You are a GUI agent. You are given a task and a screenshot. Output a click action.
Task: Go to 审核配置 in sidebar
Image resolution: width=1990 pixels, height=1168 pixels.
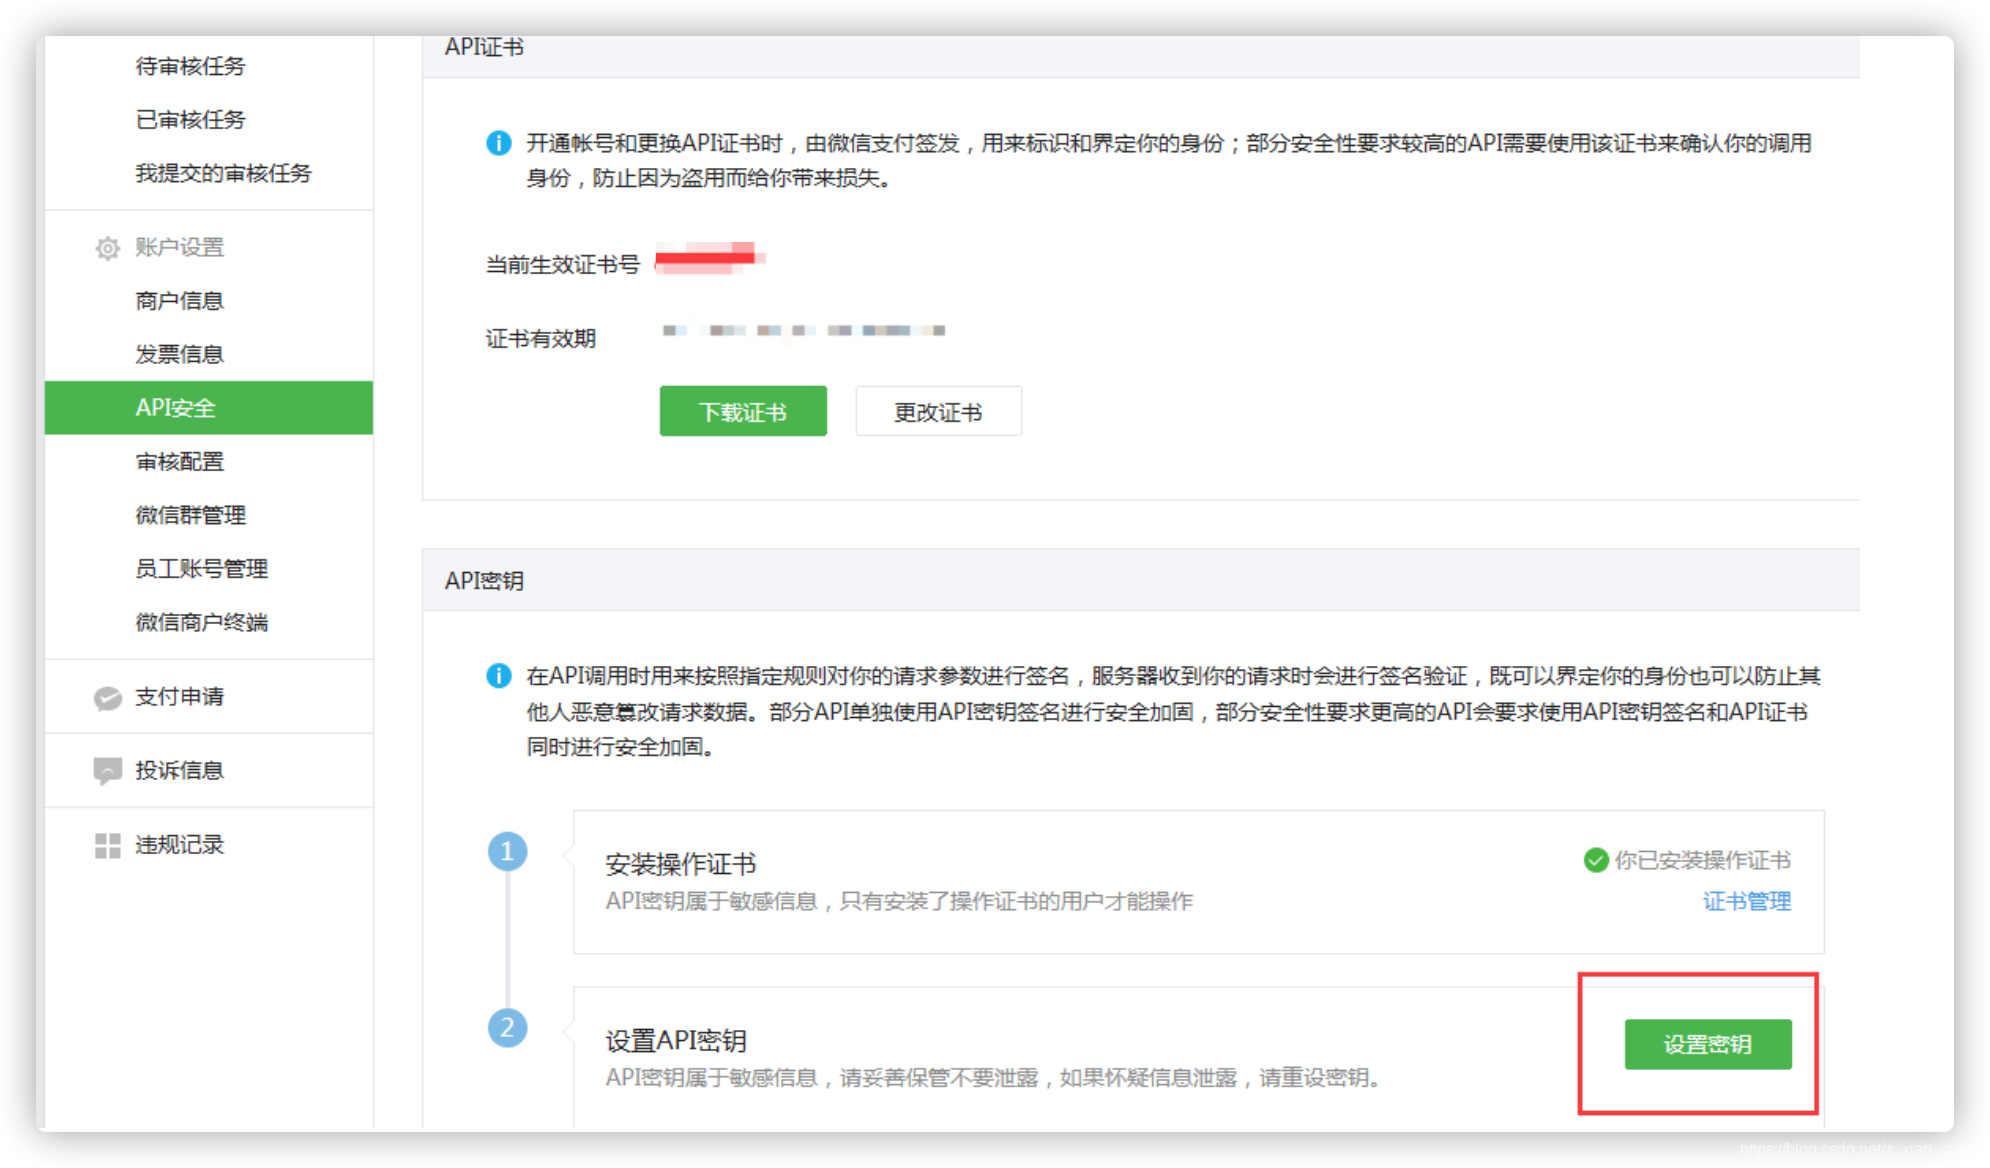coord(180,462)
